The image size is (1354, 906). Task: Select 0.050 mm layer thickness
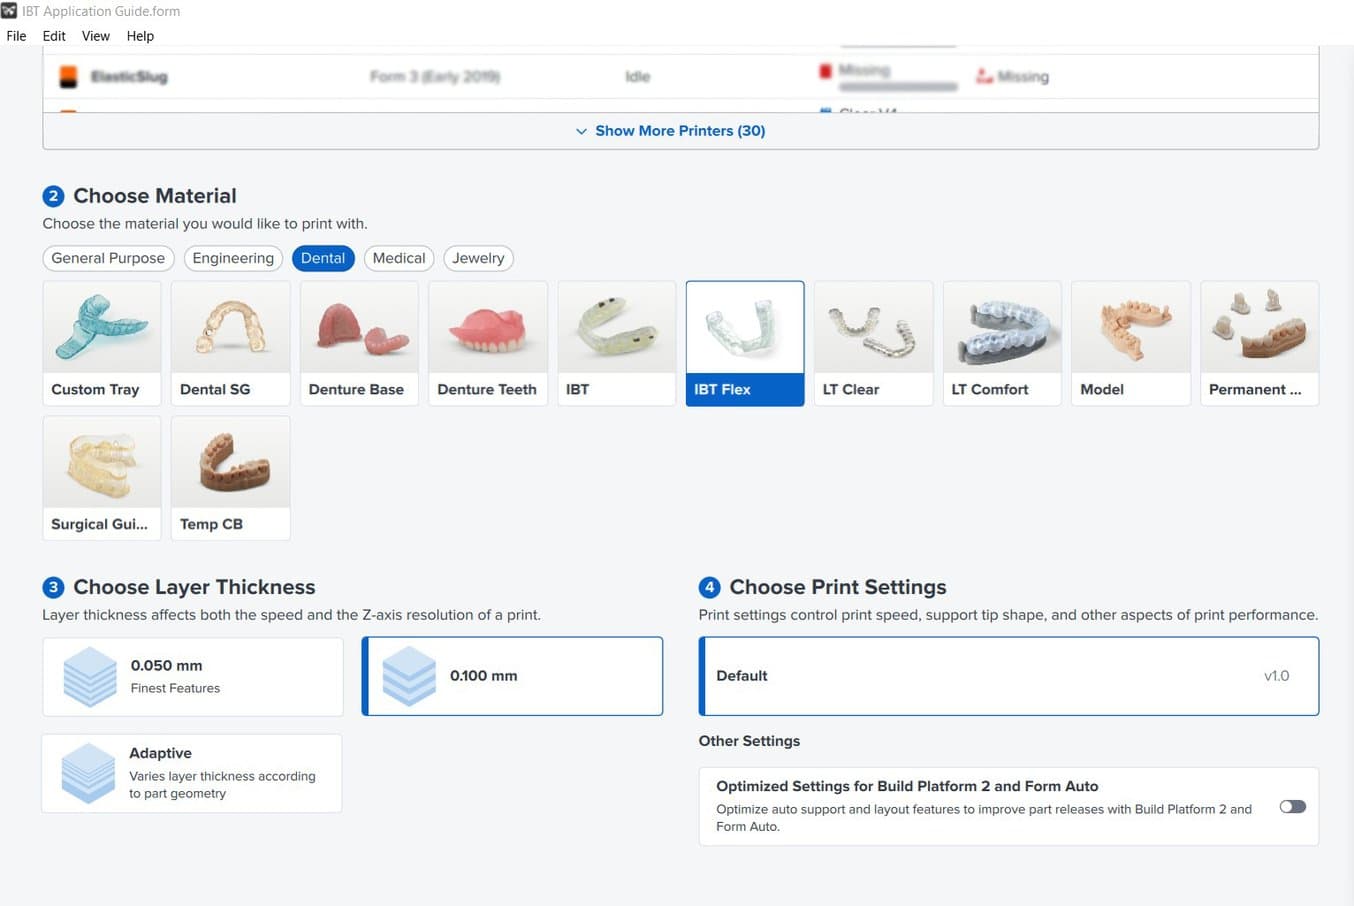(x=192, y=676)
